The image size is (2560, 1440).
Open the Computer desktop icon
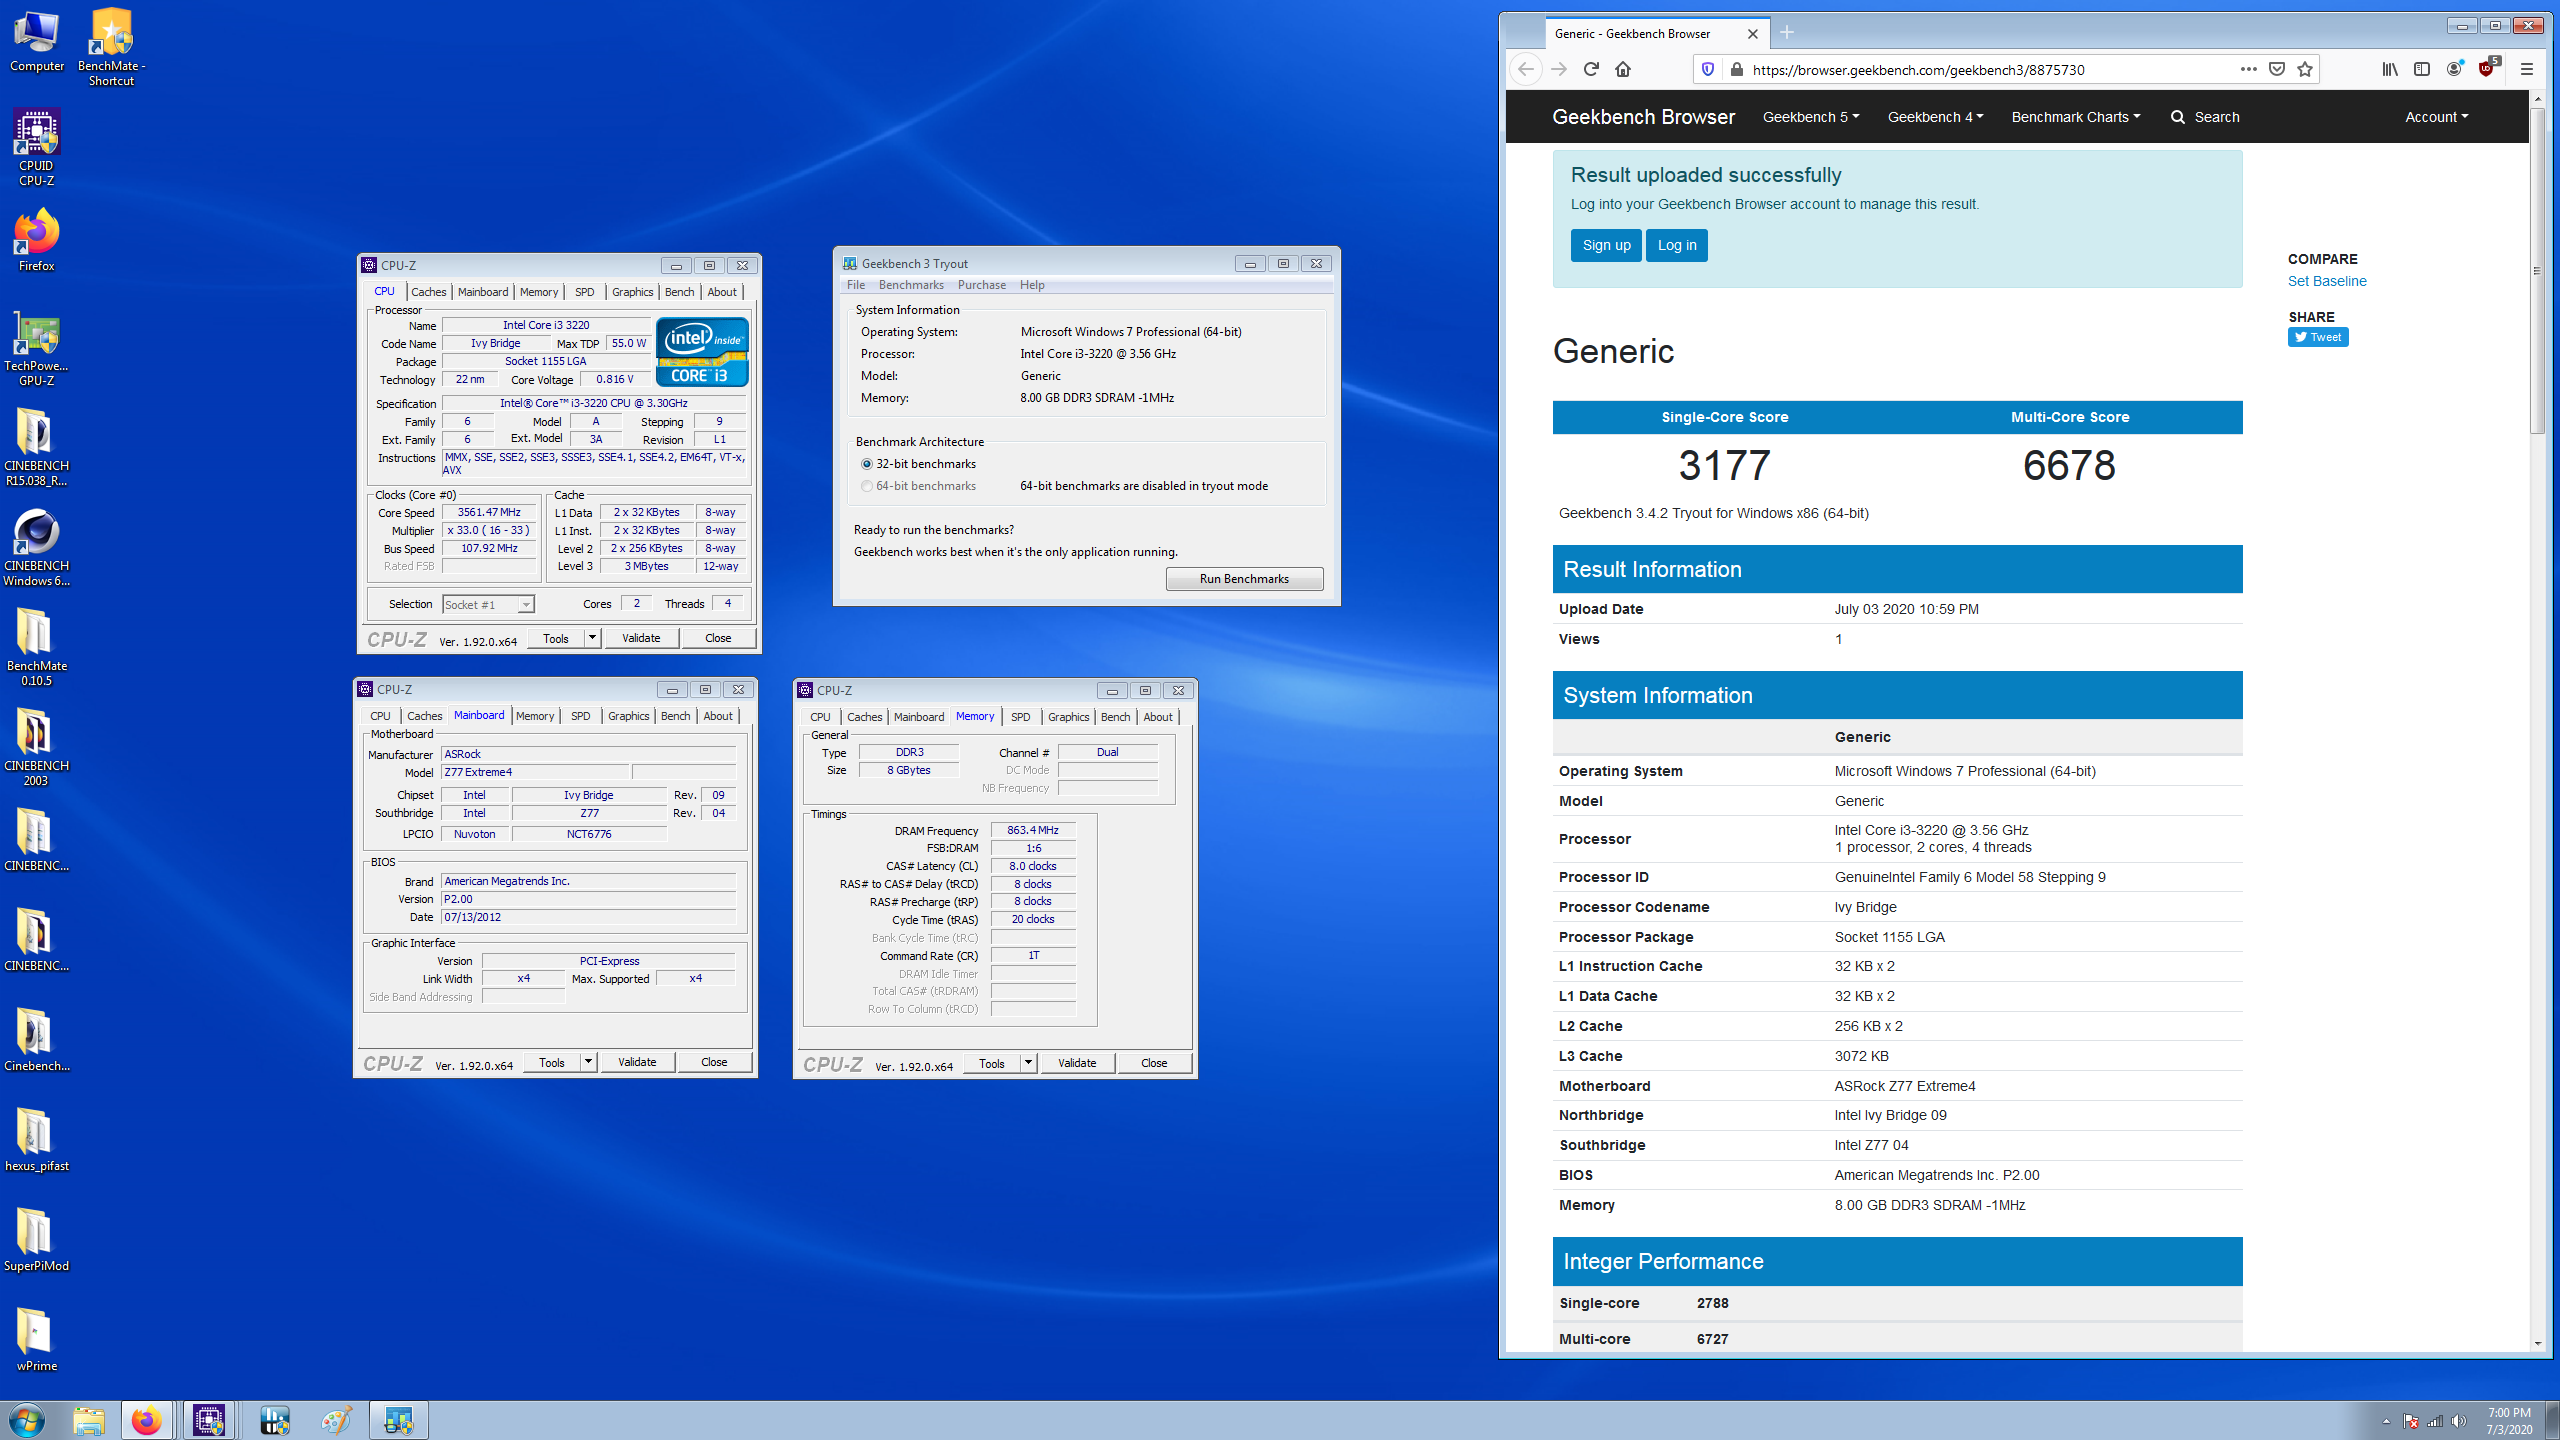click(x=37, y=40)
